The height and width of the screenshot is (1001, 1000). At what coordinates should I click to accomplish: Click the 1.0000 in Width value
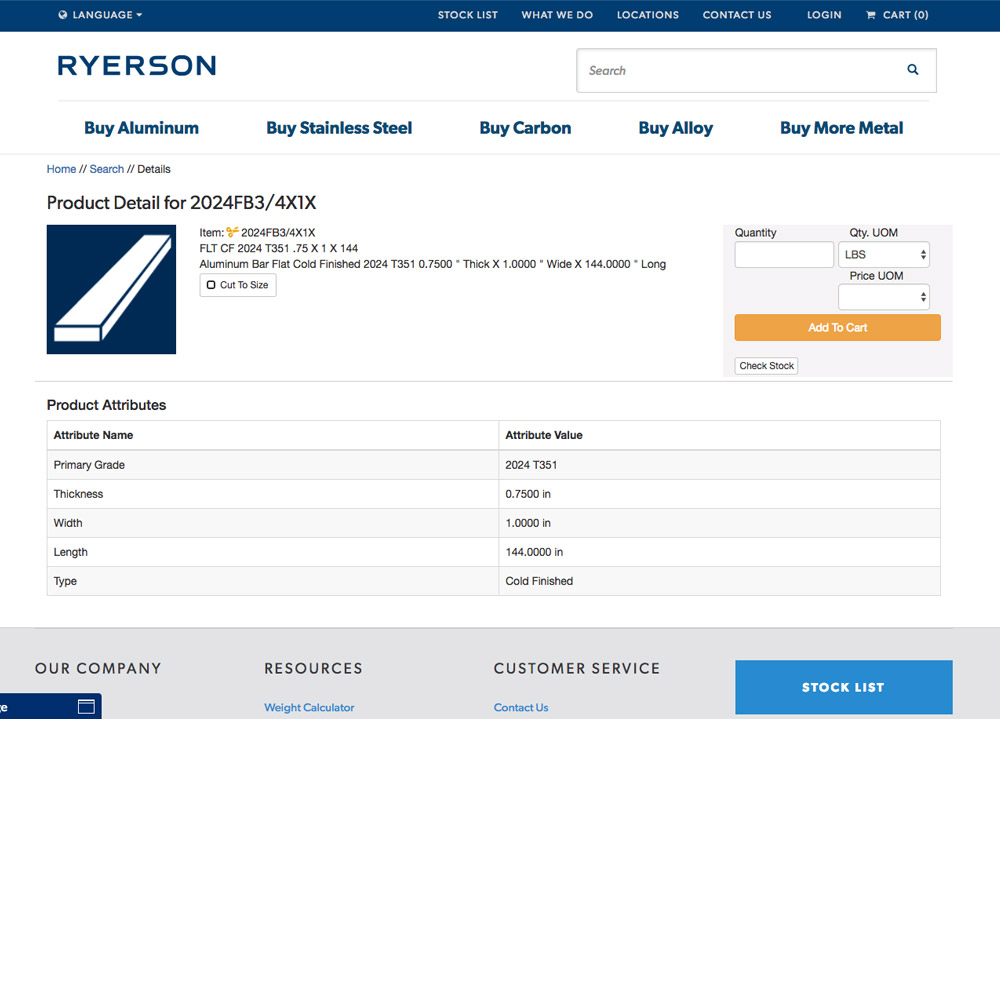(x=527, y=523)
